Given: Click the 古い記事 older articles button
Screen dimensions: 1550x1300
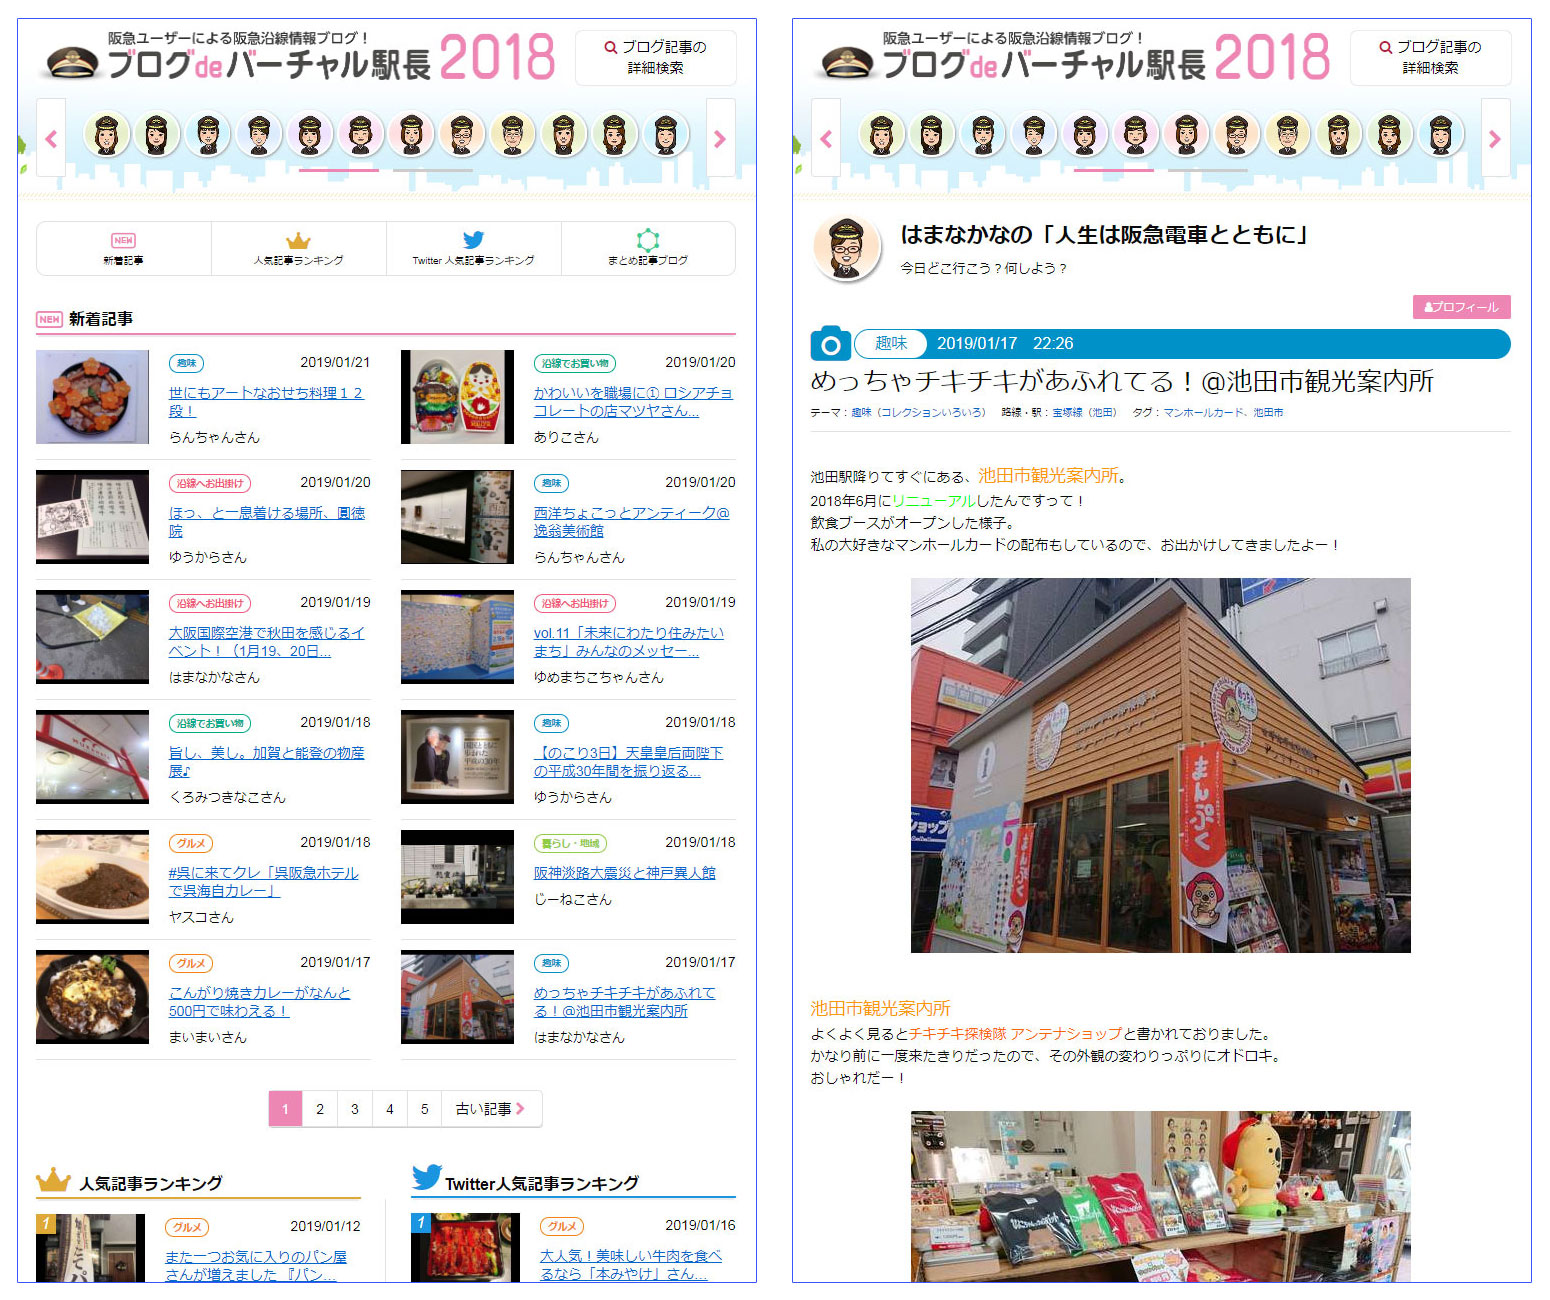Looking at the screenshot, I should pyautogui.click(x=491, y=1109).
